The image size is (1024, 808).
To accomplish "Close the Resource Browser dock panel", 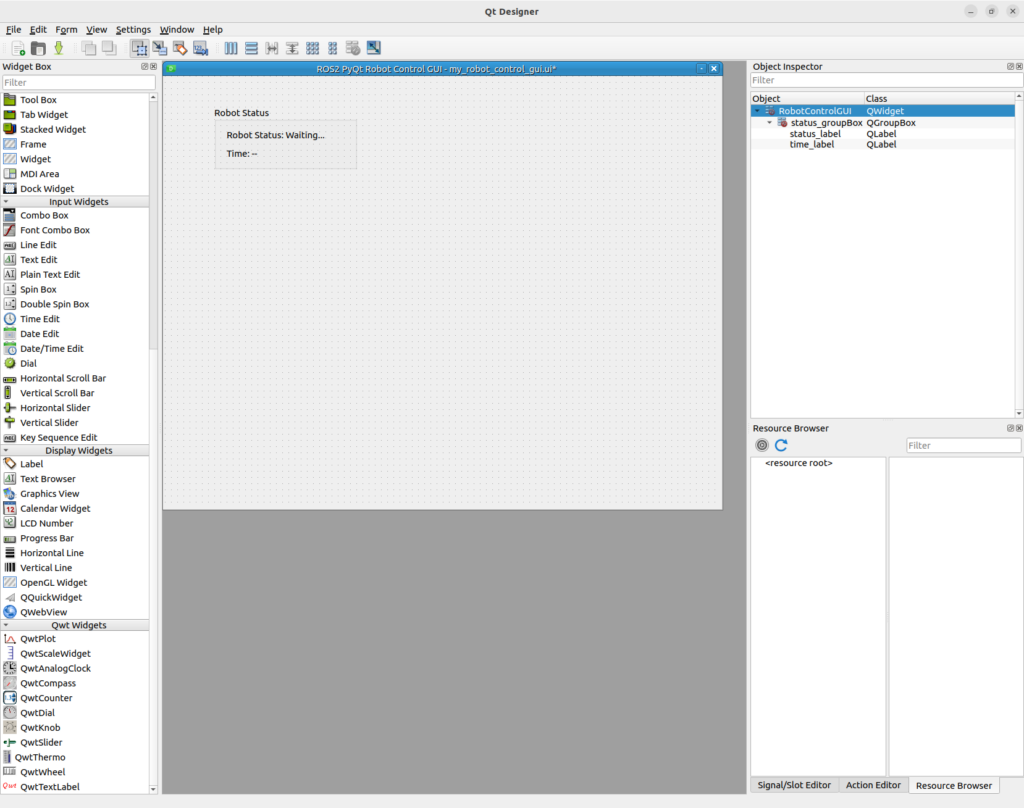I will tap(1019, 428).
